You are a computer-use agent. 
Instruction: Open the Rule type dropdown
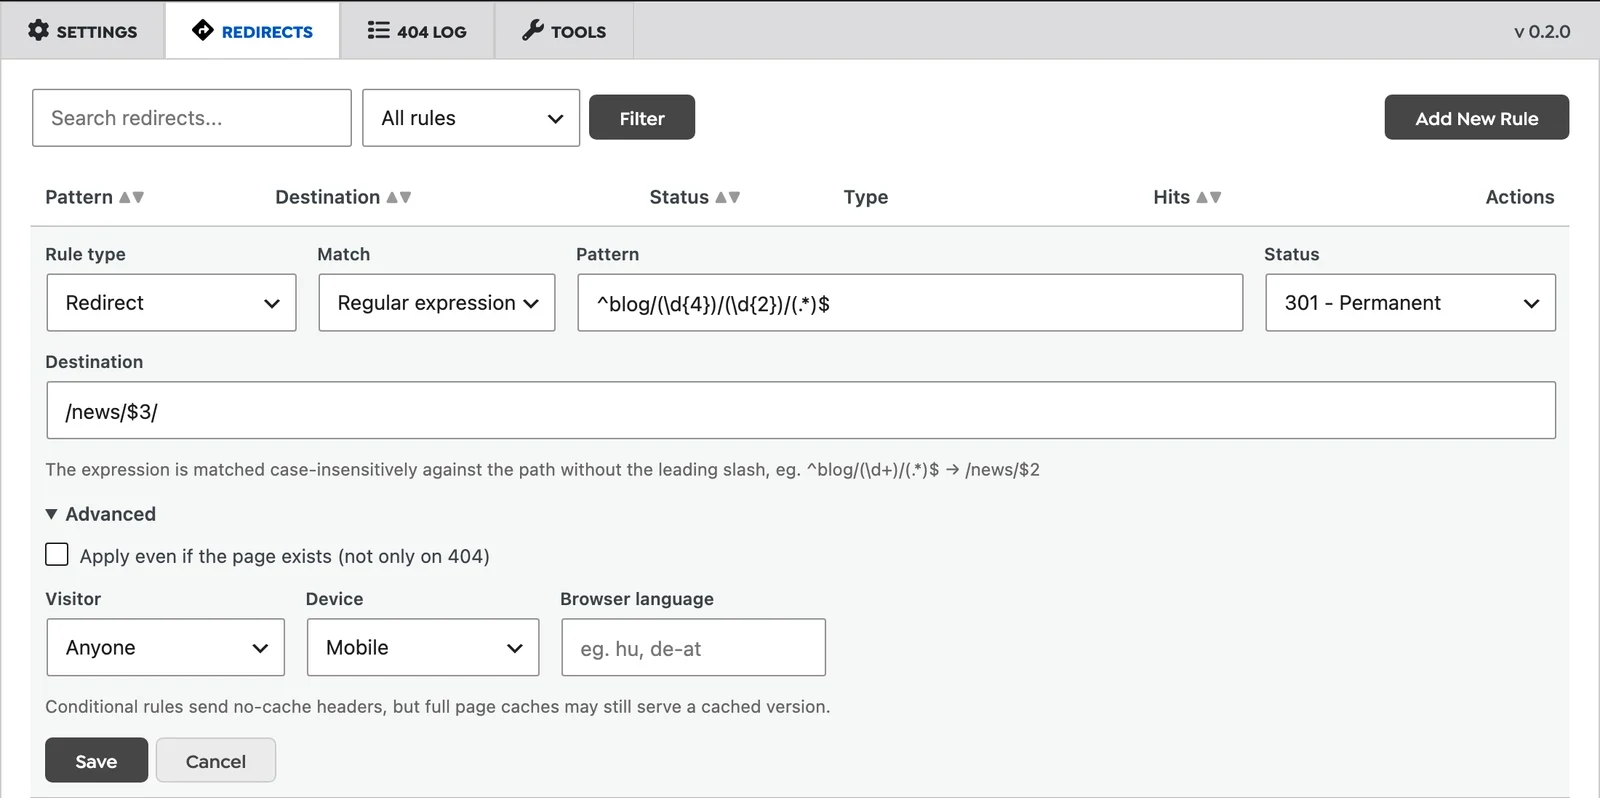click(171, 303)
